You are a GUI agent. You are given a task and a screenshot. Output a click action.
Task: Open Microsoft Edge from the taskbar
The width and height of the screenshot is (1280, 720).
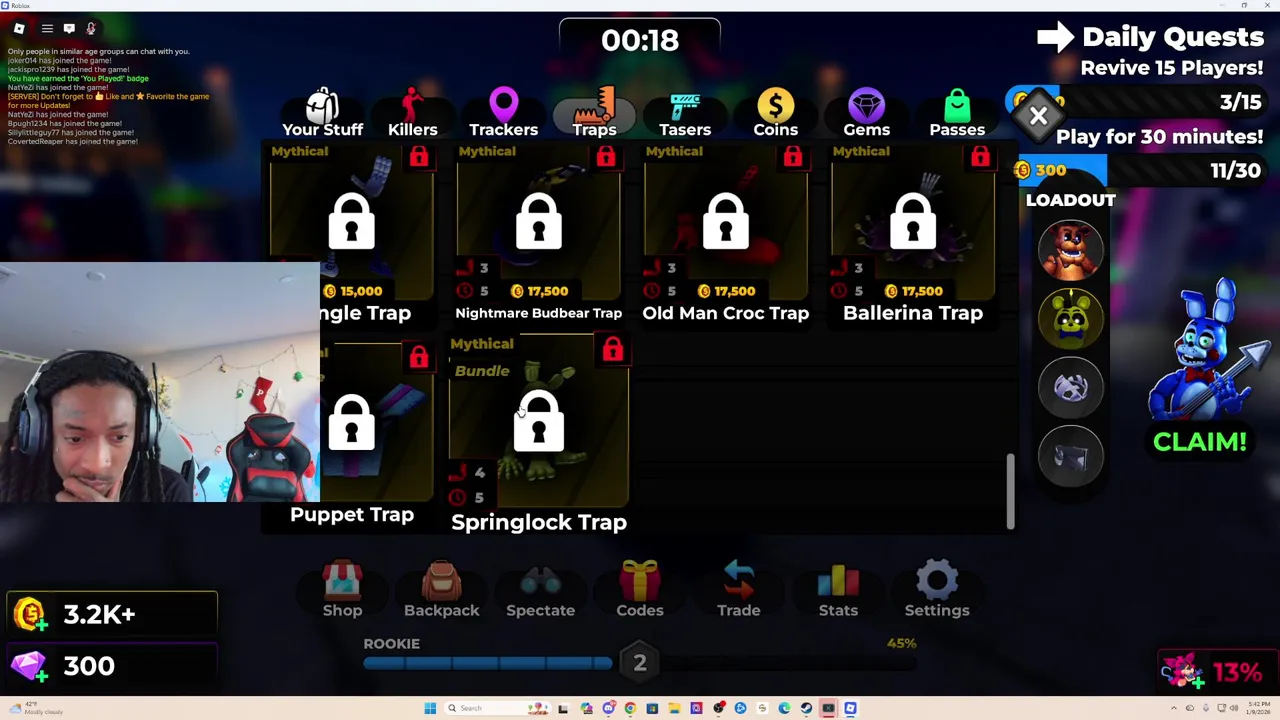(784, 708)
